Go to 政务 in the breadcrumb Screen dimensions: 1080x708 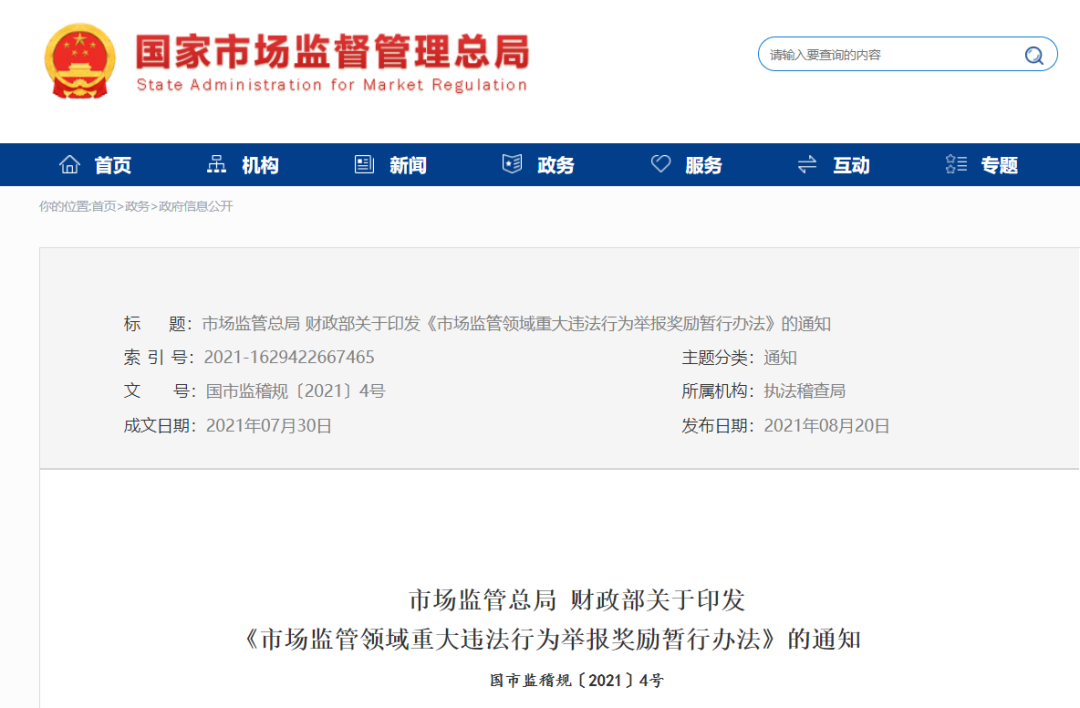click(x=137, y=207)
